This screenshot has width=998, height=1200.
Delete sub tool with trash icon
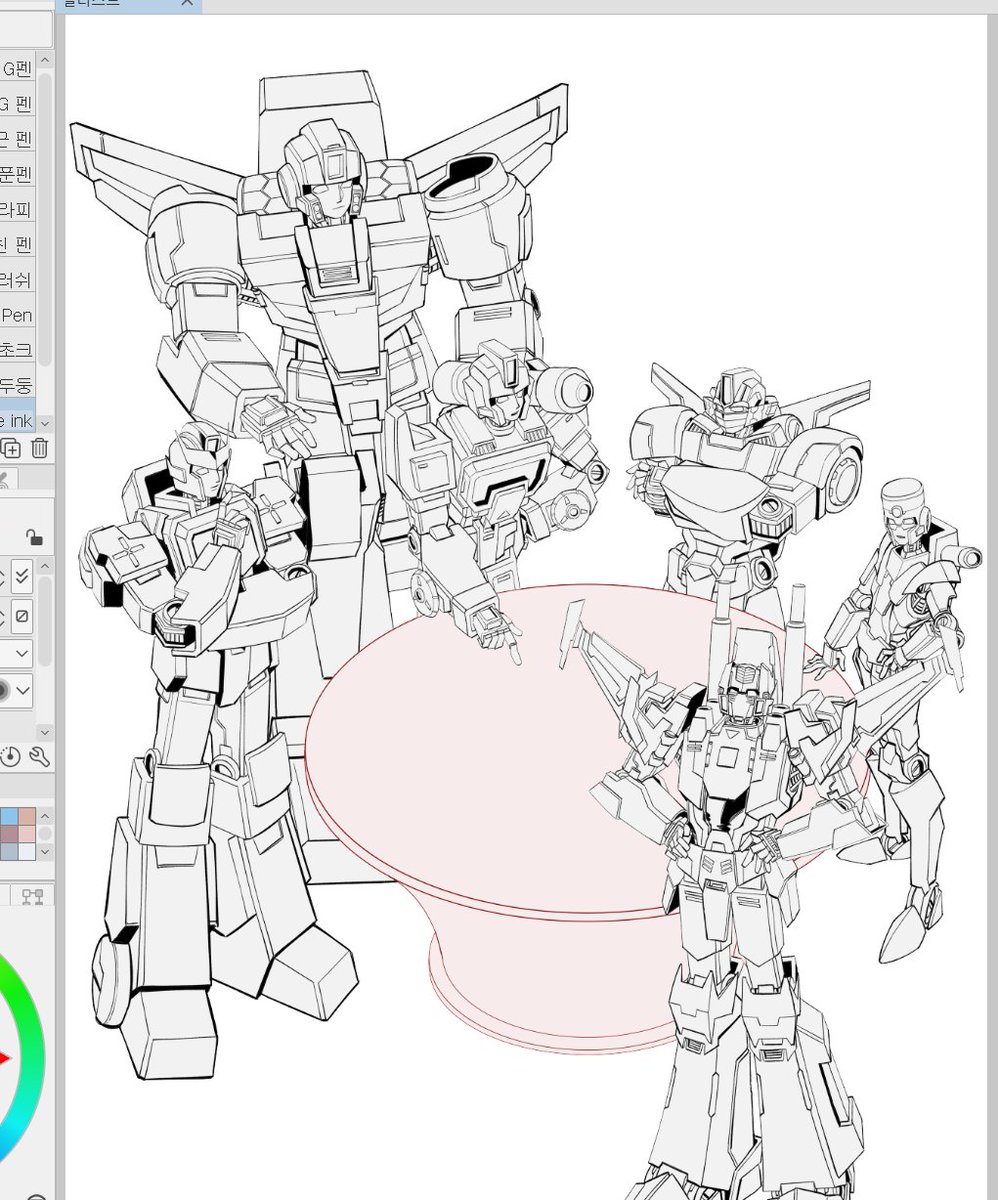coord(39,448)
